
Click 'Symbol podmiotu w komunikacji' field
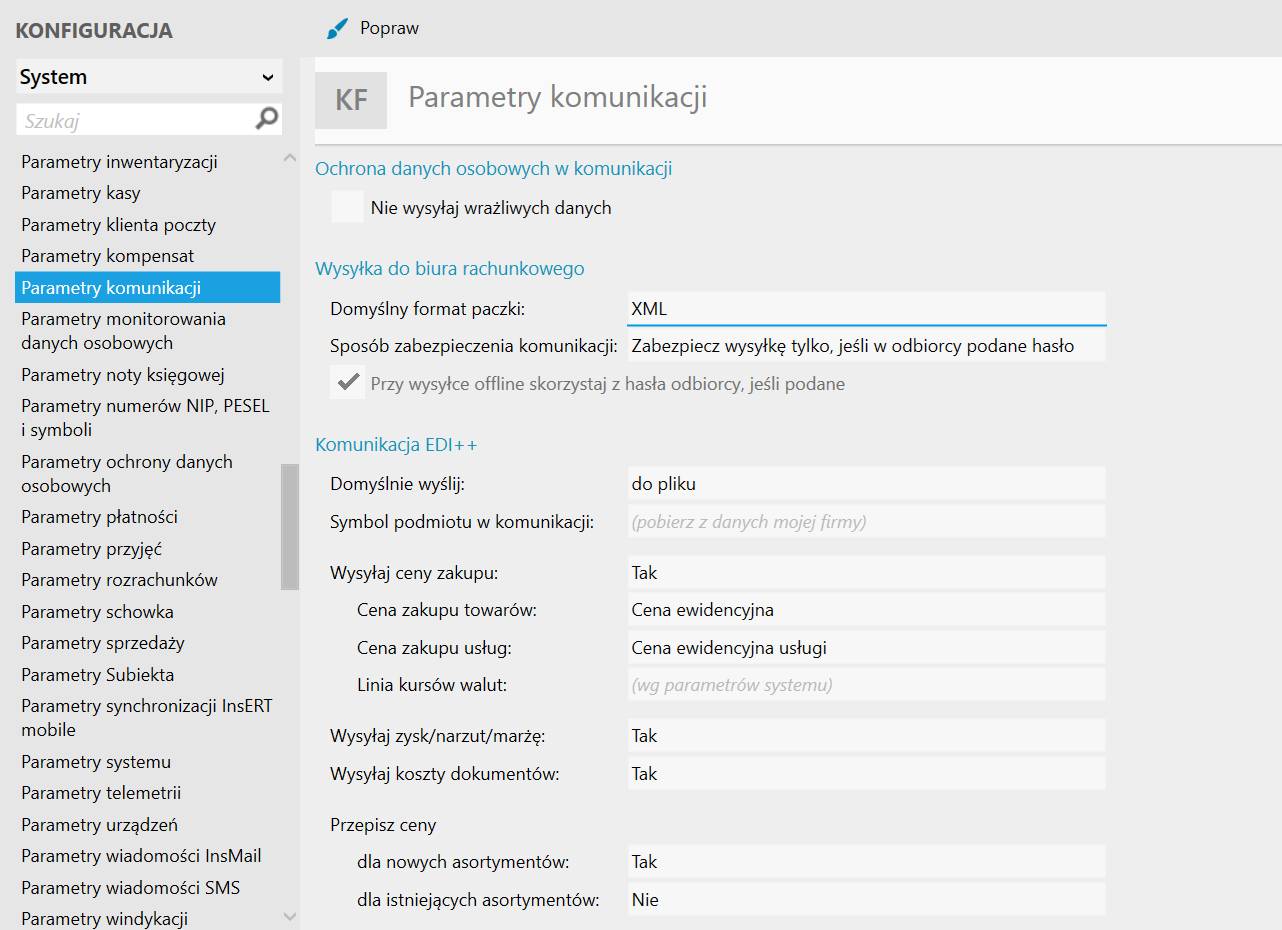click(866, 521)
